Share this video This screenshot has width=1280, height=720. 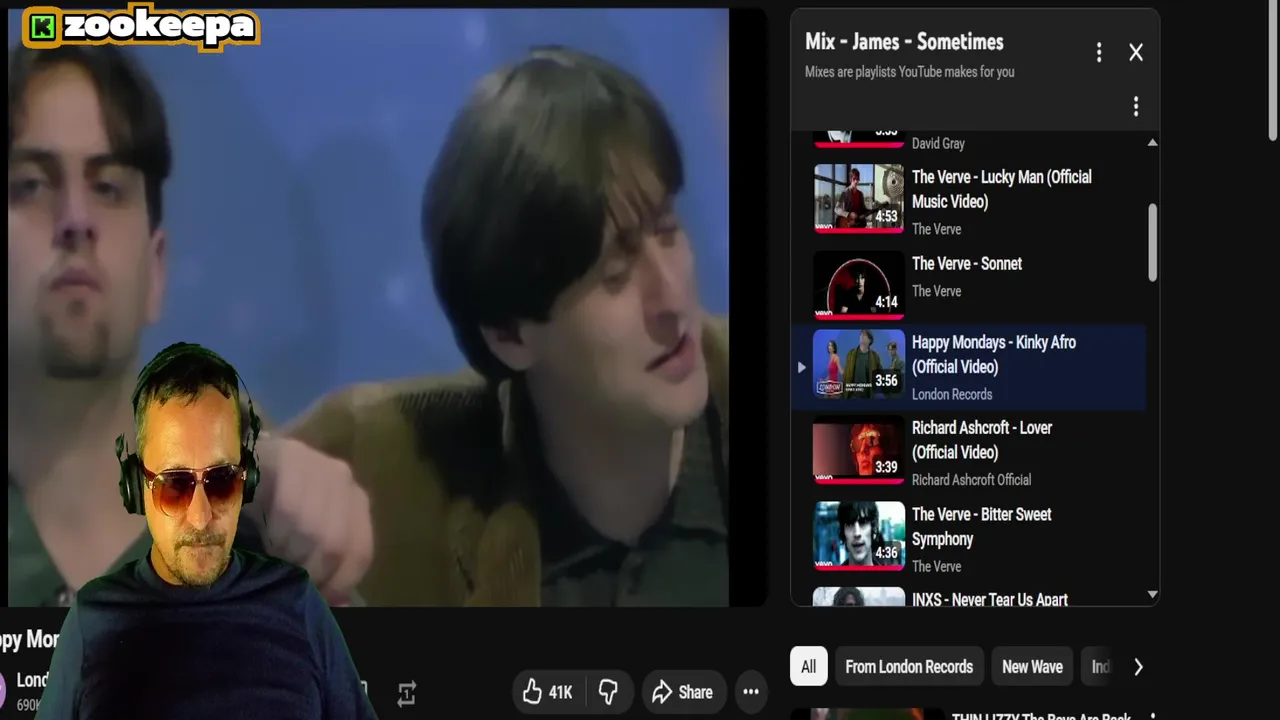coord(683,692)
